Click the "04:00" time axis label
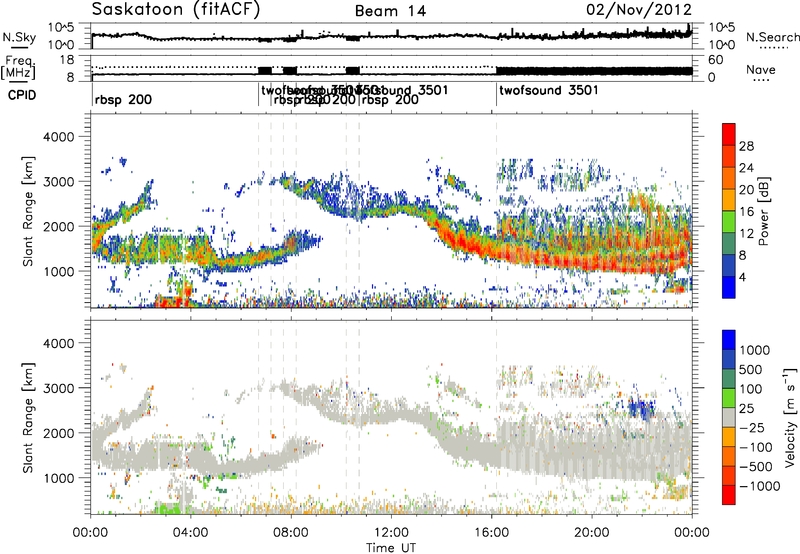Screen dimensions: 800x554 point(190,533)
